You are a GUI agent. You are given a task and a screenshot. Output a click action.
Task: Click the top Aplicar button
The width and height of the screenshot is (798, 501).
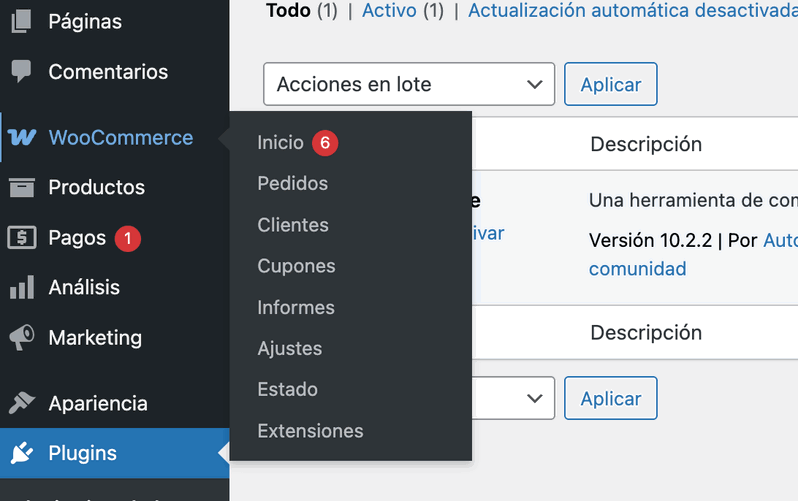[x=611, y=84]
